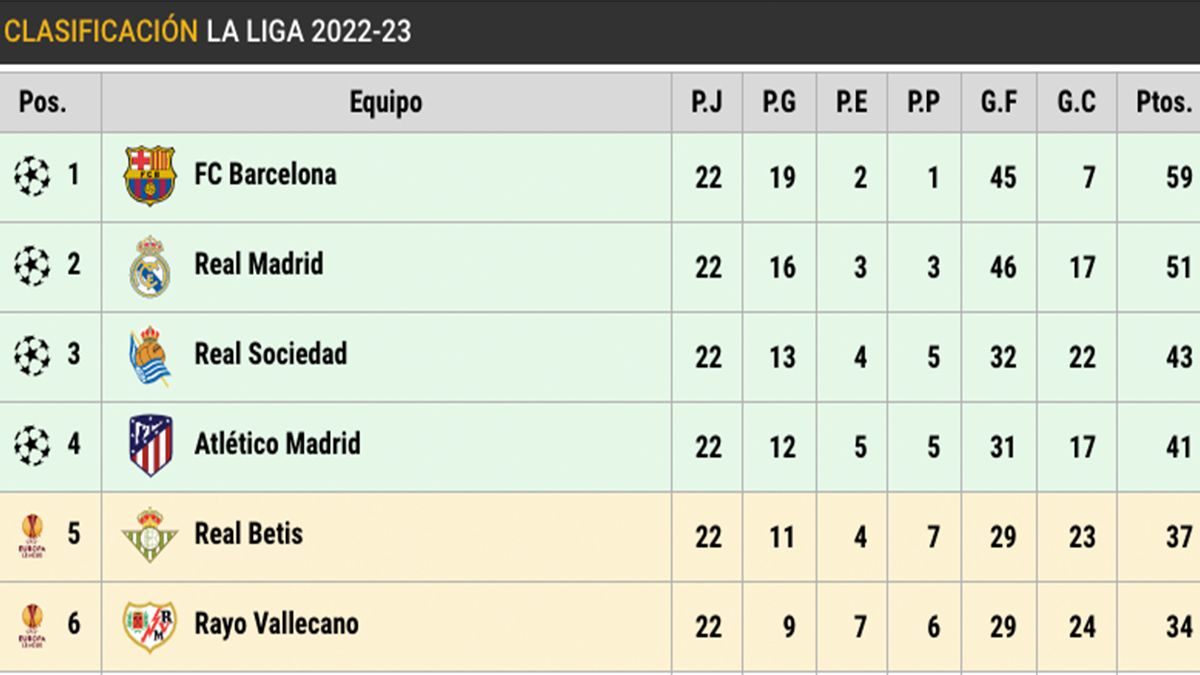Screen dimensions: 1200x675
Task: Open the Rayo Vallecano team name link
Action: click(x=276, y=624)
